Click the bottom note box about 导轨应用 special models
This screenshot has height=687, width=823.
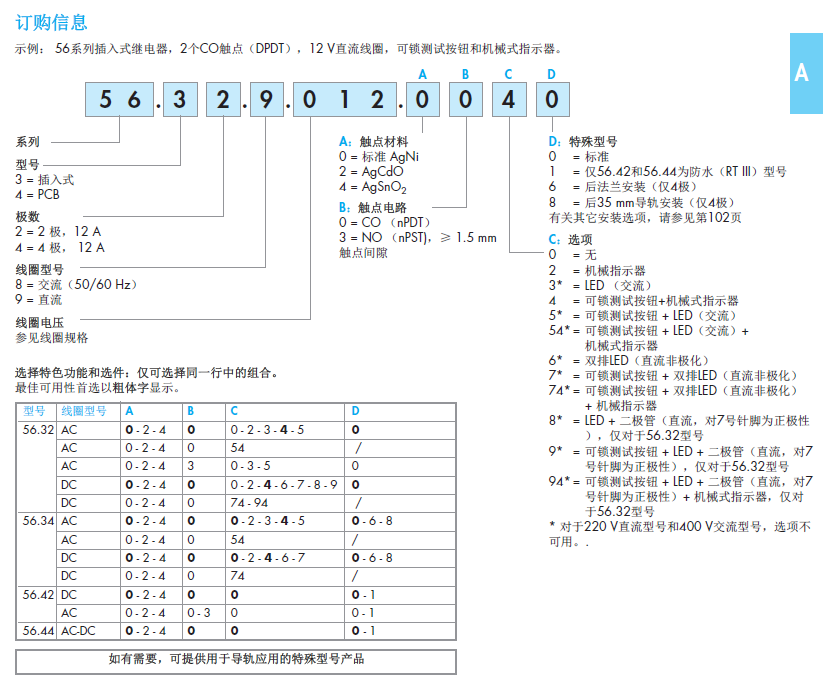[x=236, y=660]
